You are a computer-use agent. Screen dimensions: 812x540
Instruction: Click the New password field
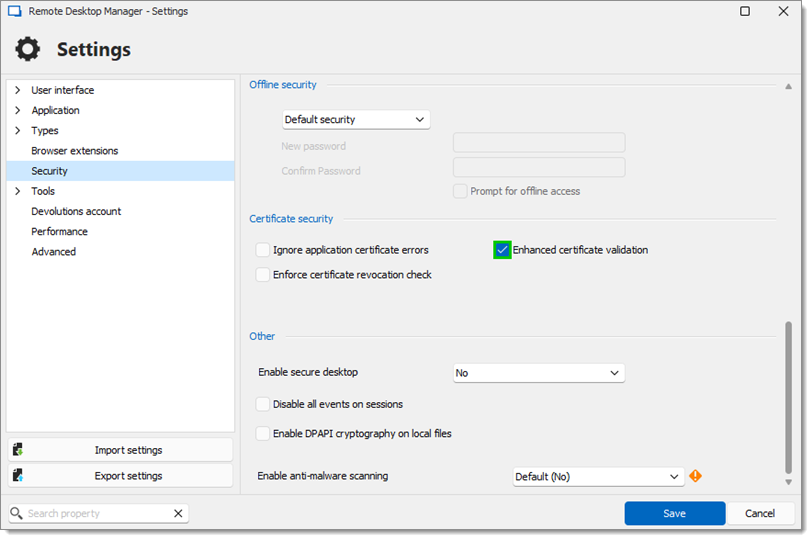pos(539,142)
